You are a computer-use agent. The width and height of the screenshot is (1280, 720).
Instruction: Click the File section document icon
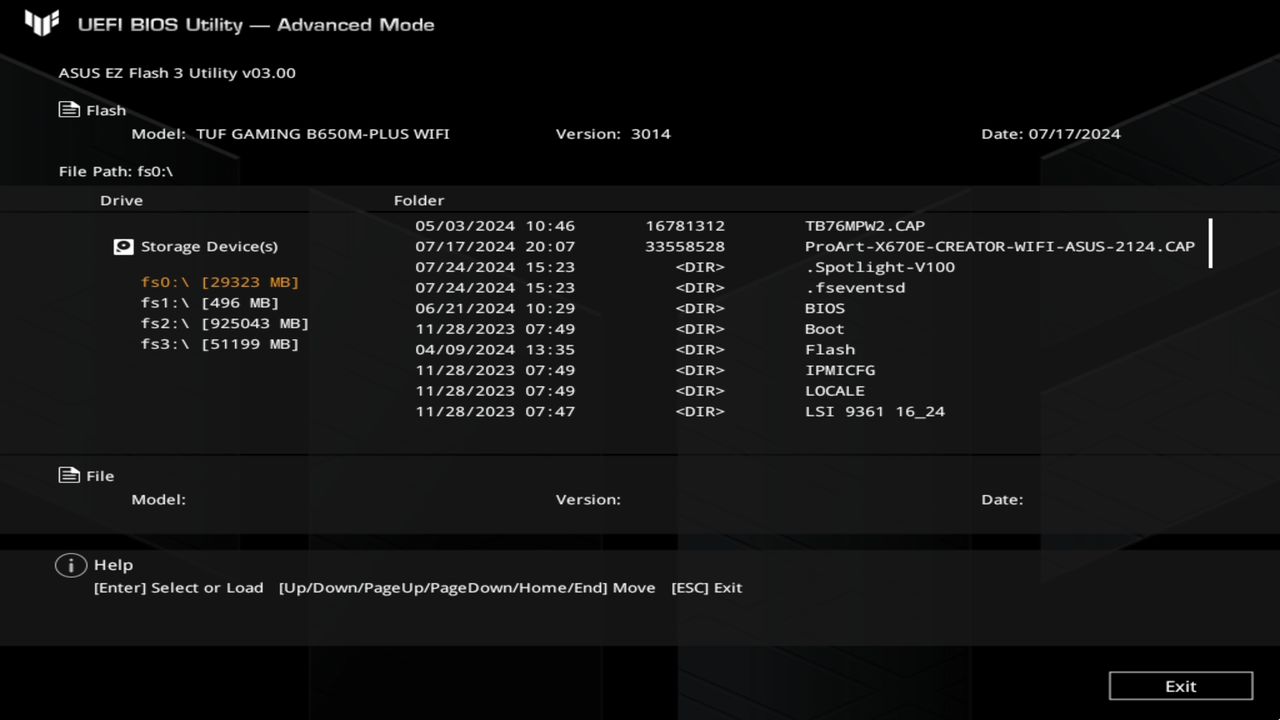point(69,475)
